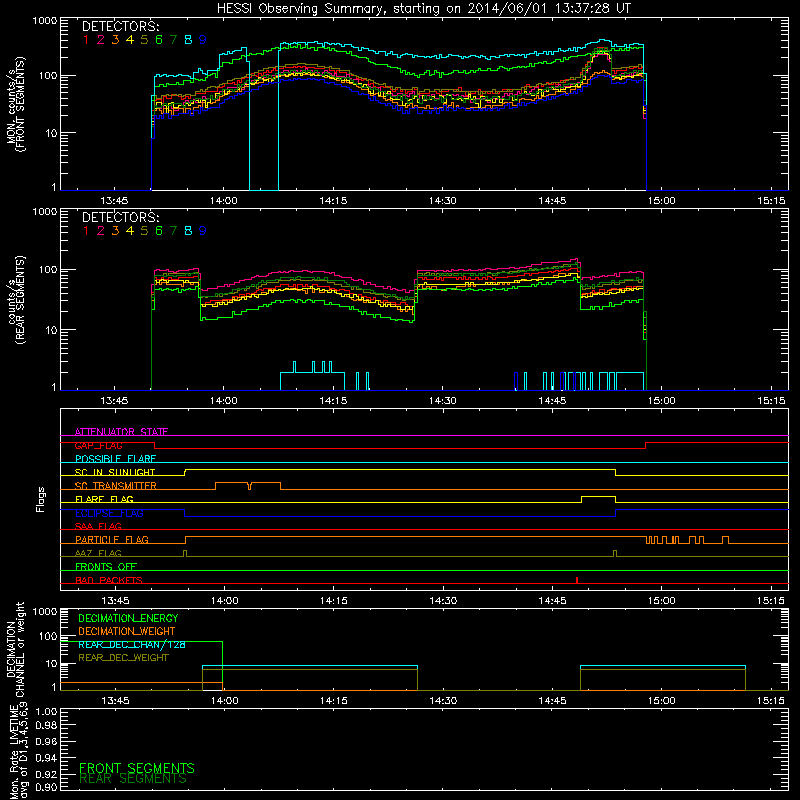Select dark green detector 7 in rear legend
The width and height of the screenshot is (800, 800).
[x=173, y=231]
